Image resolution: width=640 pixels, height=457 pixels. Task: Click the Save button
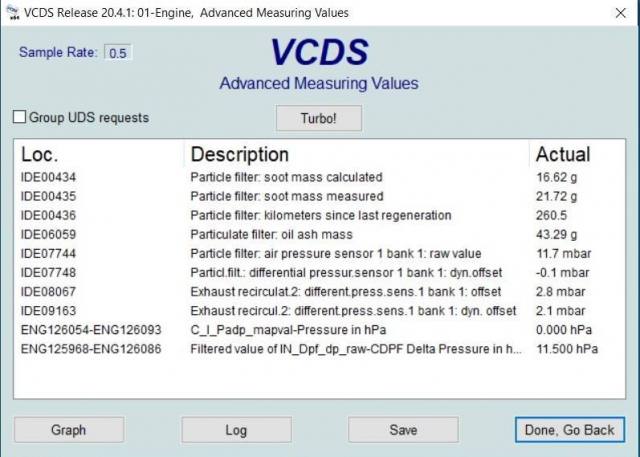[403, 430]
